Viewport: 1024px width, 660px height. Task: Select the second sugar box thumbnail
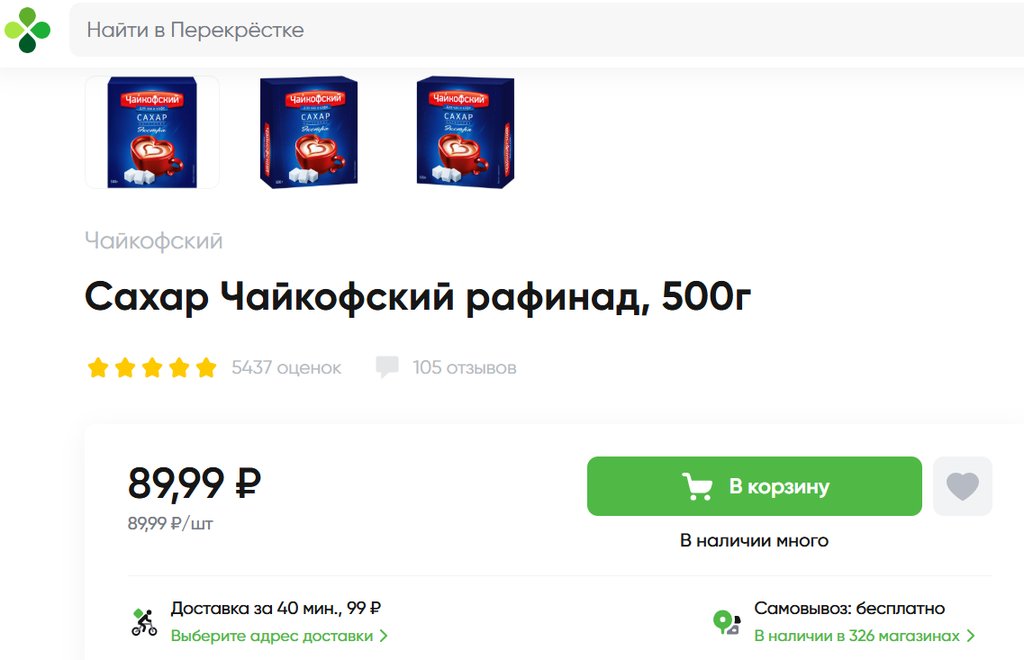tap(309, 133)
